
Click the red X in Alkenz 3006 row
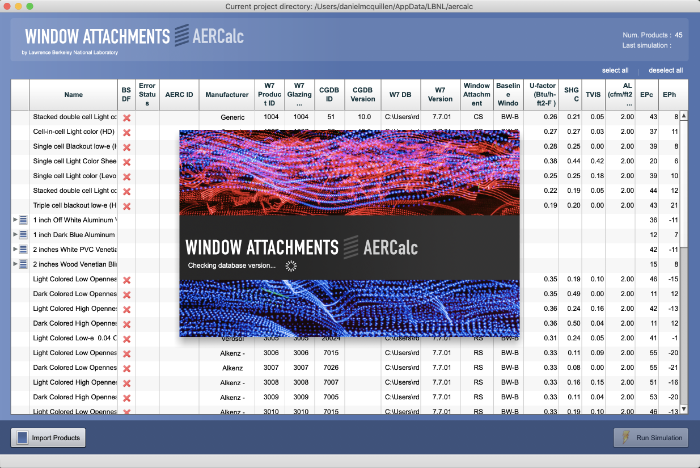127,354
